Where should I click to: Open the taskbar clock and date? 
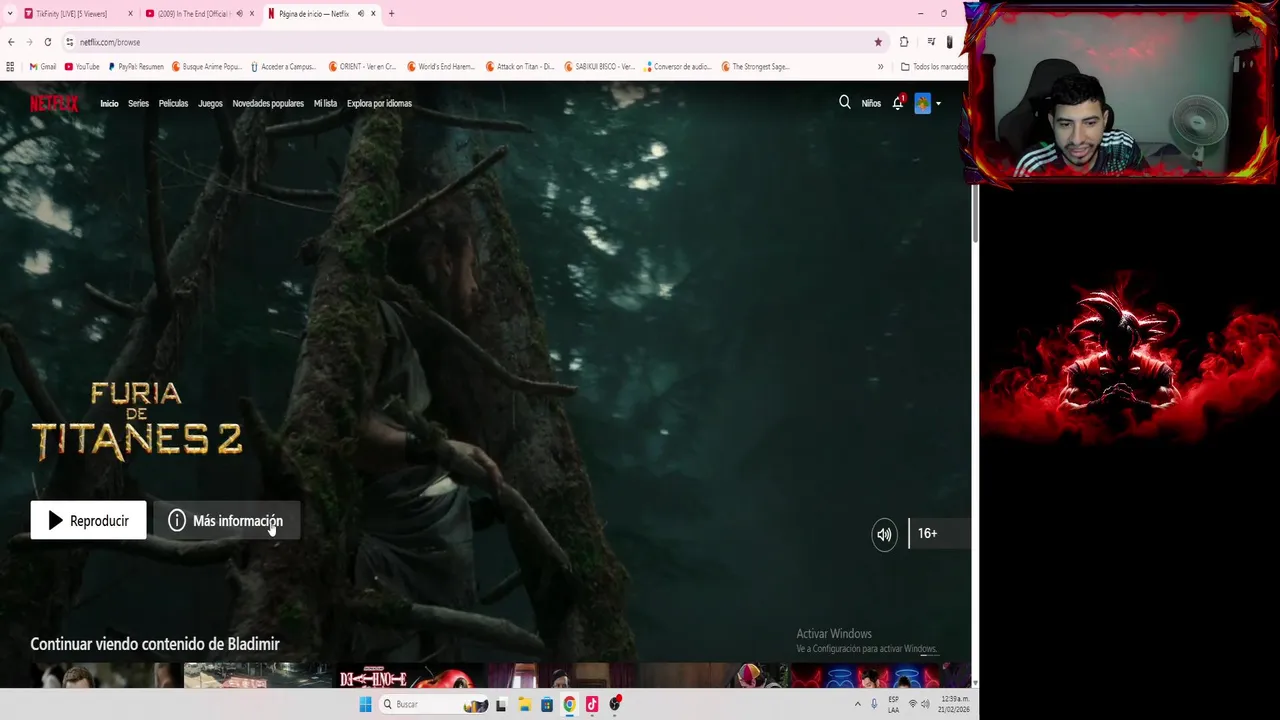point(955,704)
